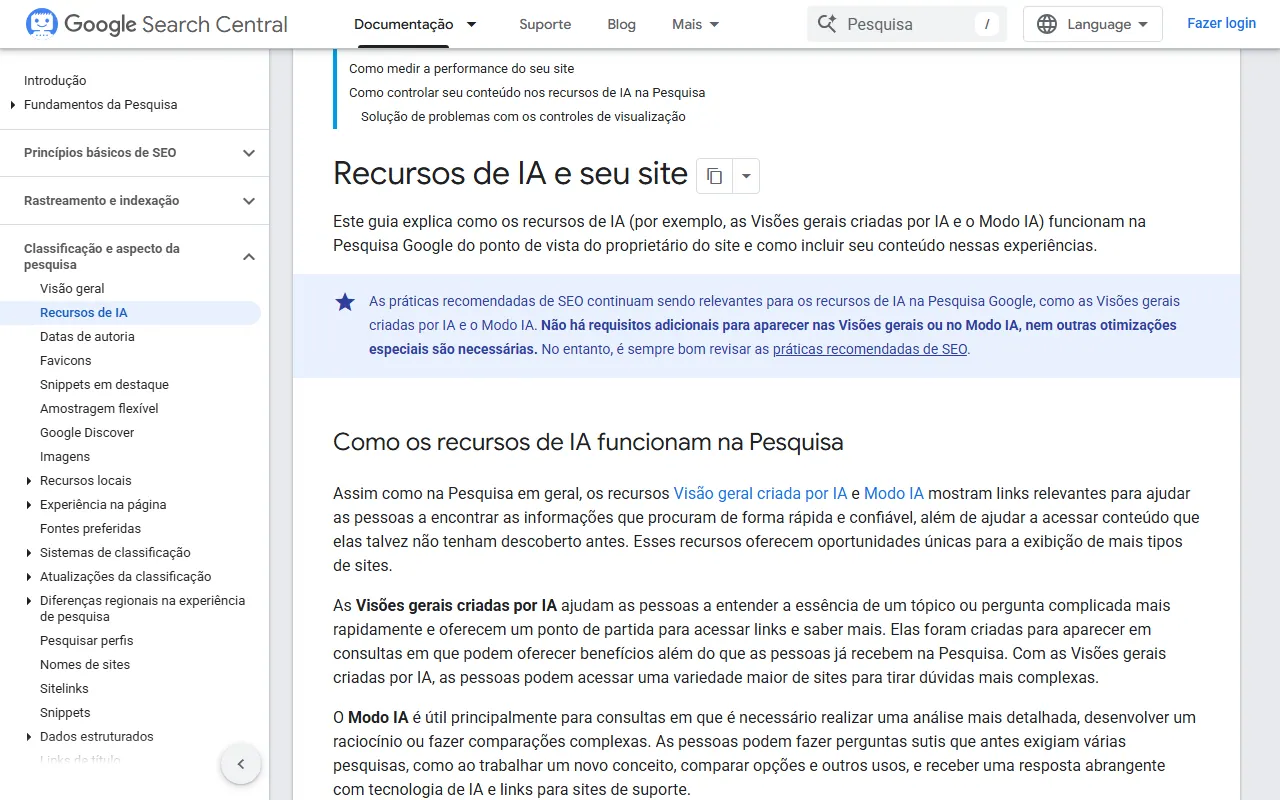Screen dimensions: 1280x800
Task: Click the search magnifier sparkle icon
Action: [x=827, y=24]
